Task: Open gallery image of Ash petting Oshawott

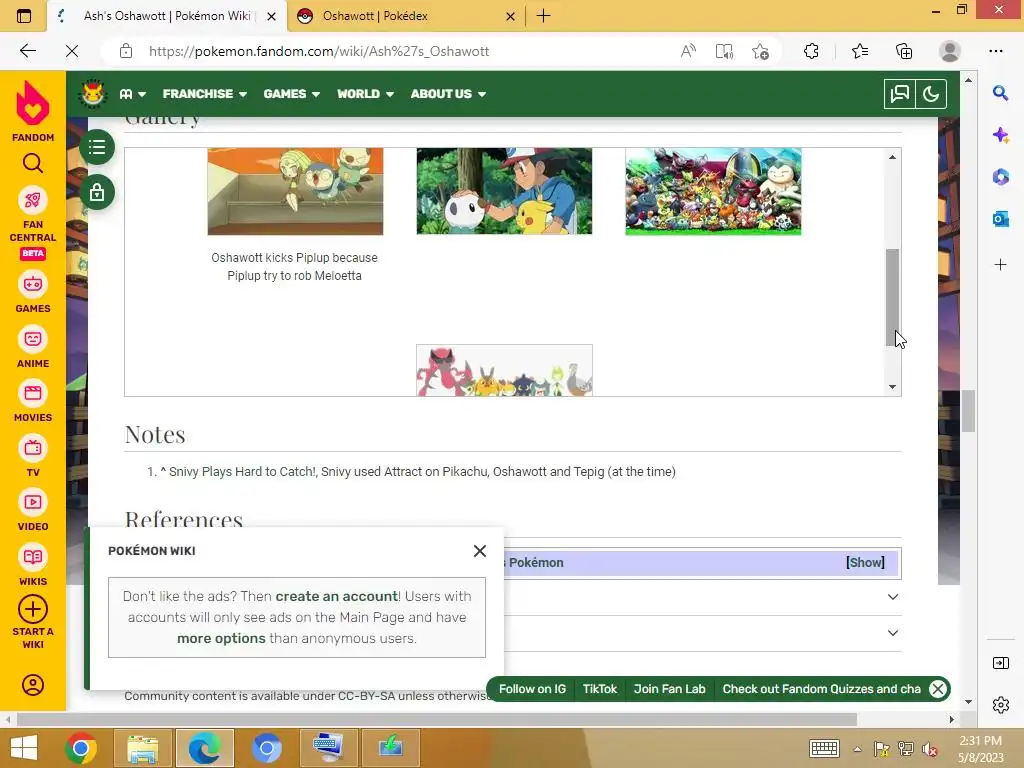Action: (x=504, y=191)
